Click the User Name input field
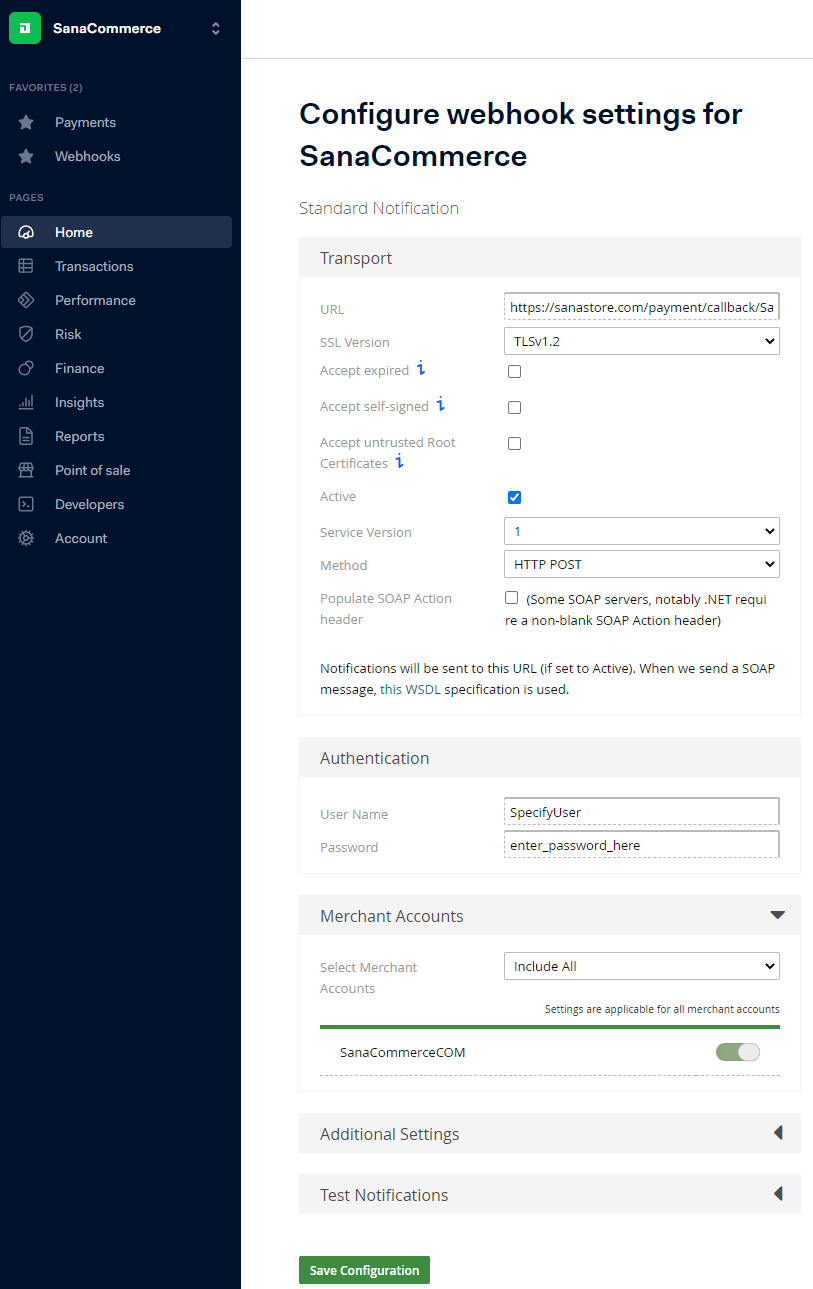The width and height of the screenshot is (813, 1289). 641,811
